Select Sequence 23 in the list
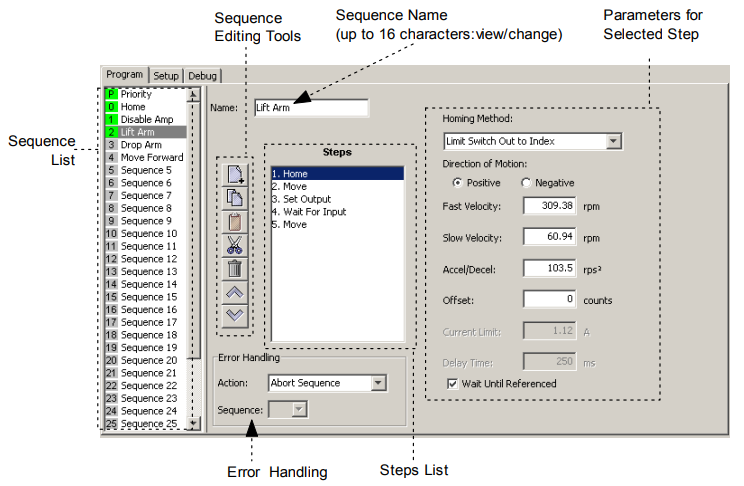Screen dimensions: 744x486 point(146,398)
